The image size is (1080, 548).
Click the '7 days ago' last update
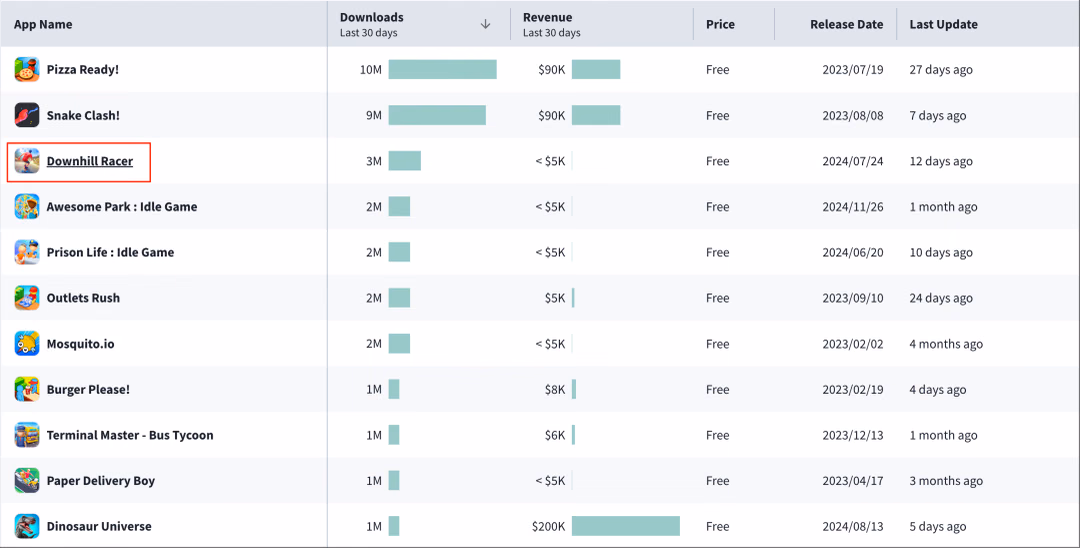pos(937,115)
